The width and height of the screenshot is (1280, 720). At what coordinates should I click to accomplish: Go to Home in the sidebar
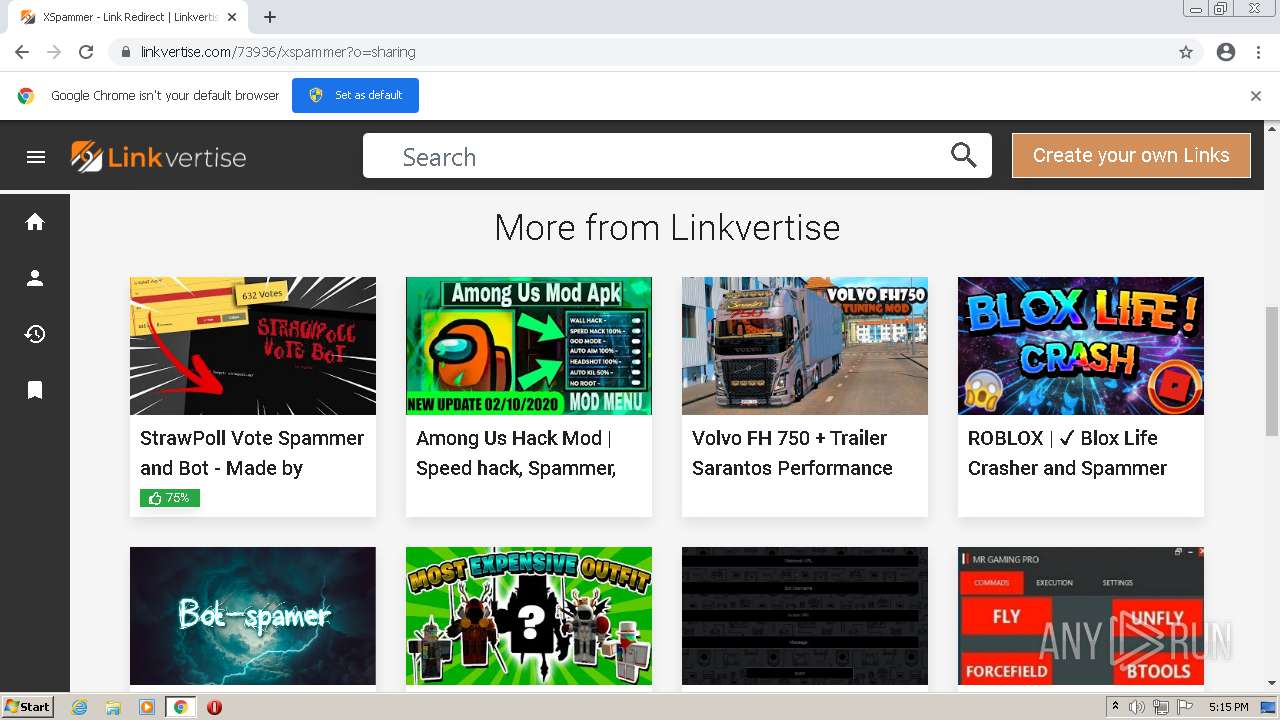(35, 222)
